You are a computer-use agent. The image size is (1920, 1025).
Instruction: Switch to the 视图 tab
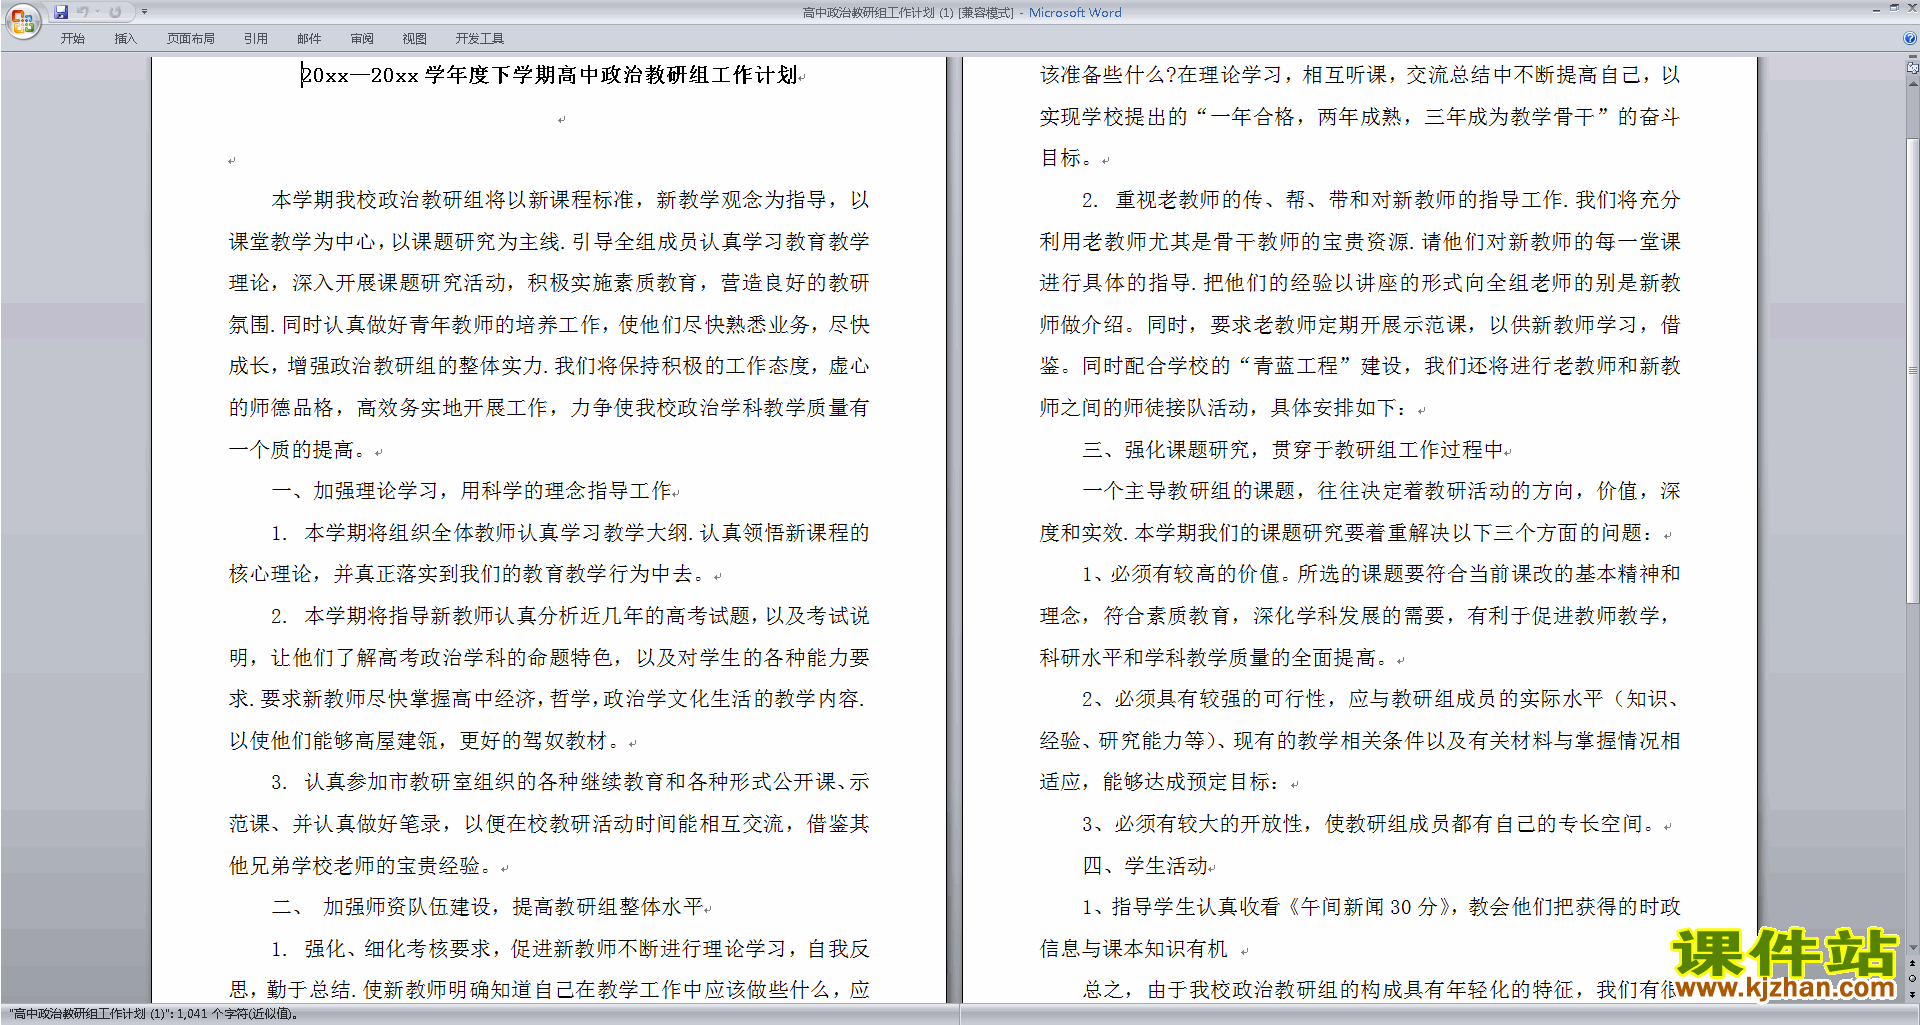[415, 38]
